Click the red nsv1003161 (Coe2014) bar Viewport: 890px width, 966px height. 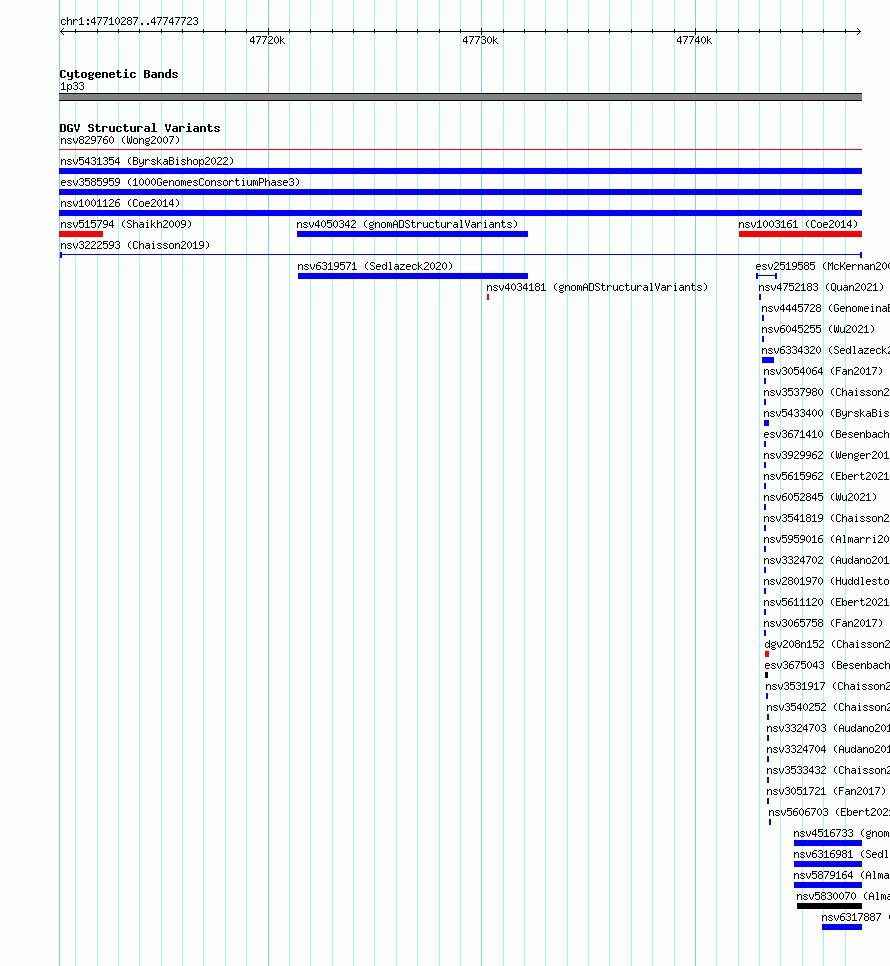coord(800,234)
